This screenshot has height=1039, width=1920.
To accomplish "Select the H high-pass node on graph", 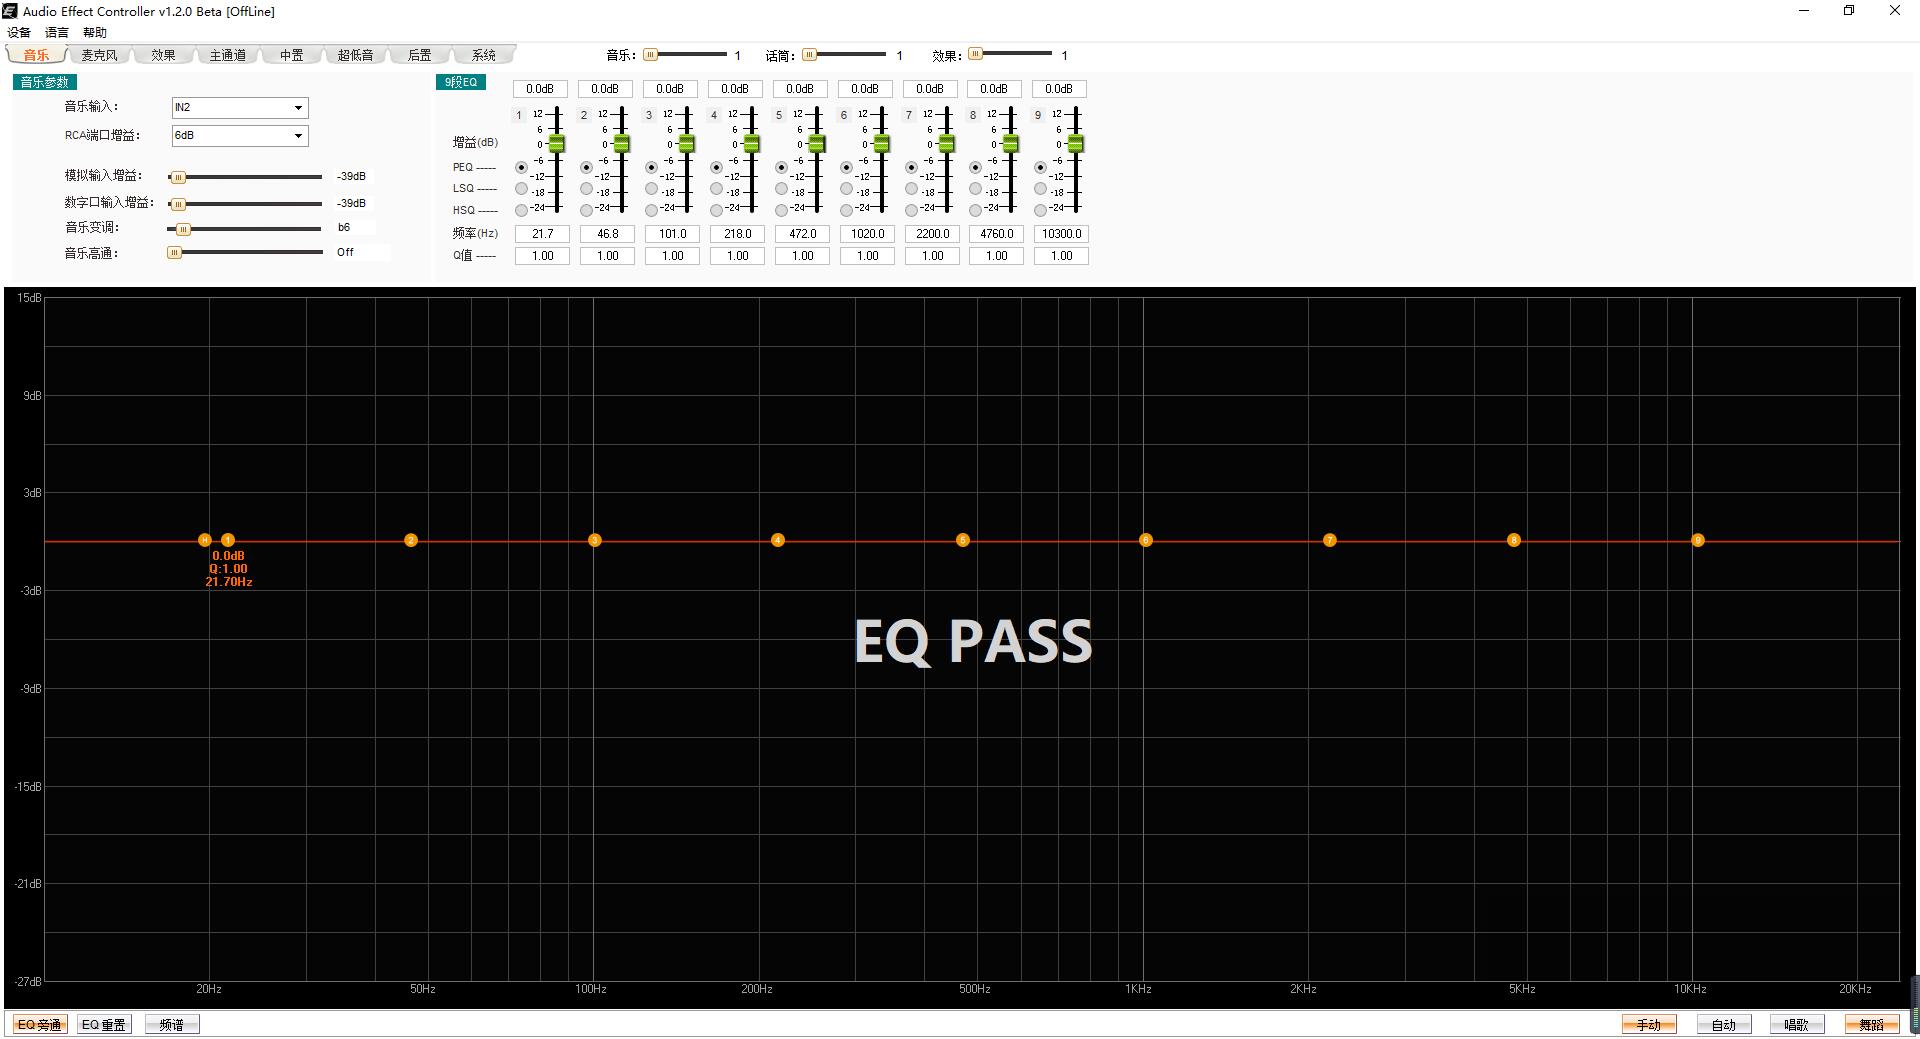I will coord(205,540).
